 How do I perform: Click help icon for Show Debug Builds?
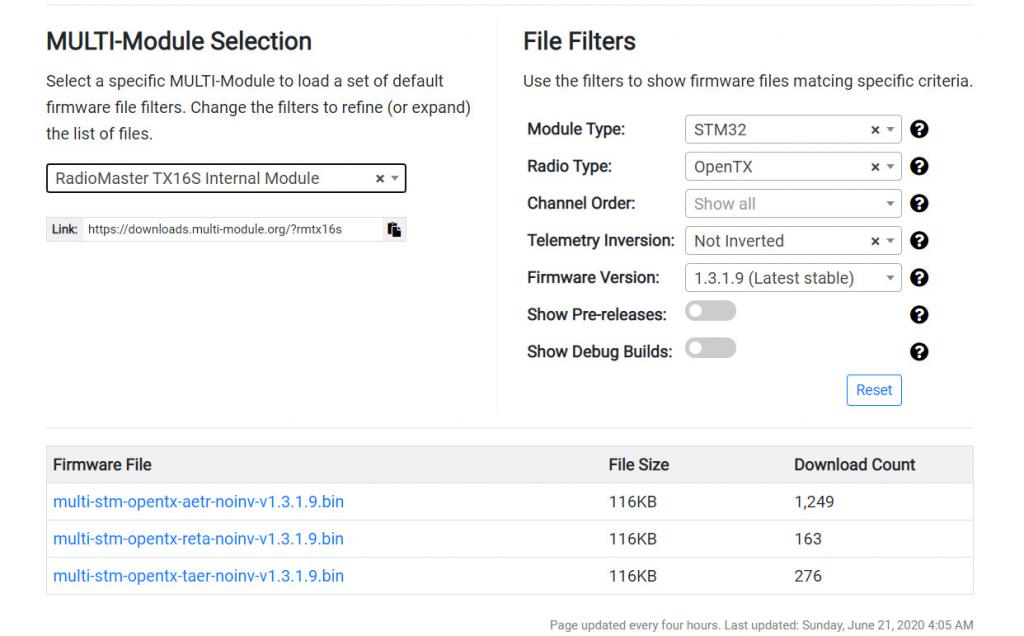coord(919,351)
